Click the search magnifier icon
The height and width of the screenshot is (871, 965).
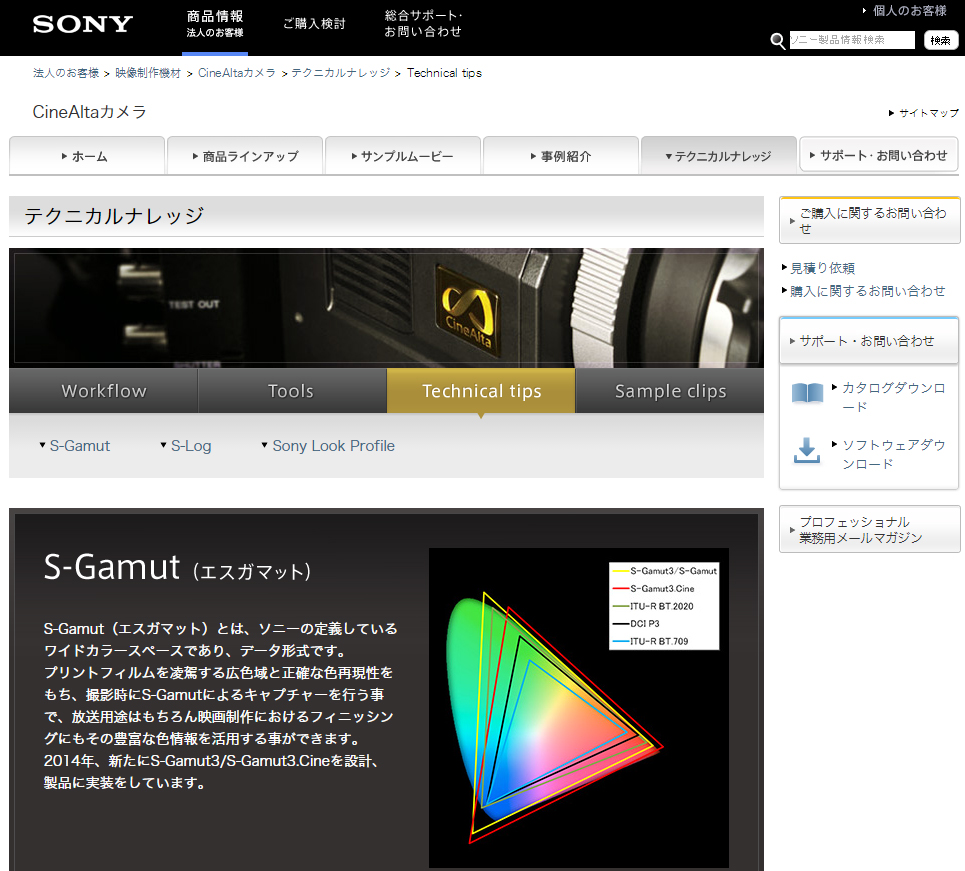pyautogui.click(x=778, y=41)
